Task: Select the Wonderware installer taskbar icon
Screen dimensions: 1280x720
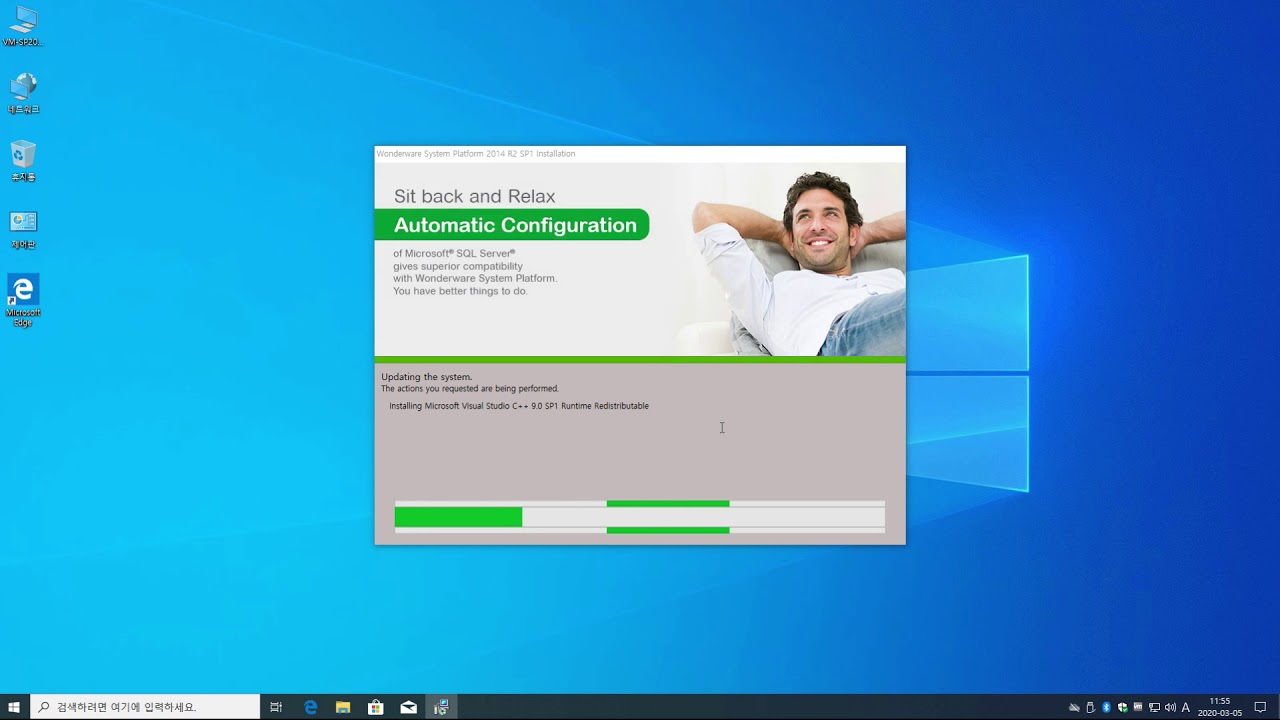Action: coord(441,707)
